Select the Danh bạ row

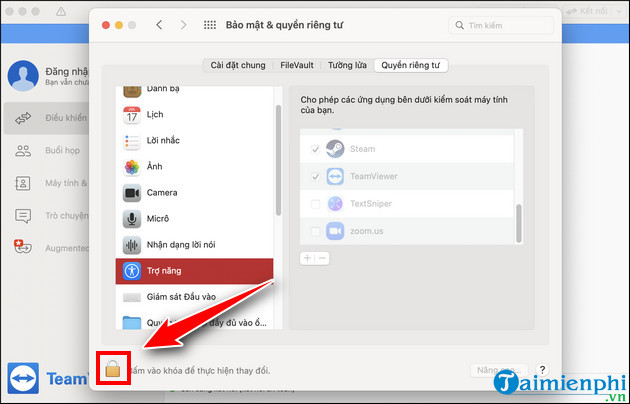point(194,92)
